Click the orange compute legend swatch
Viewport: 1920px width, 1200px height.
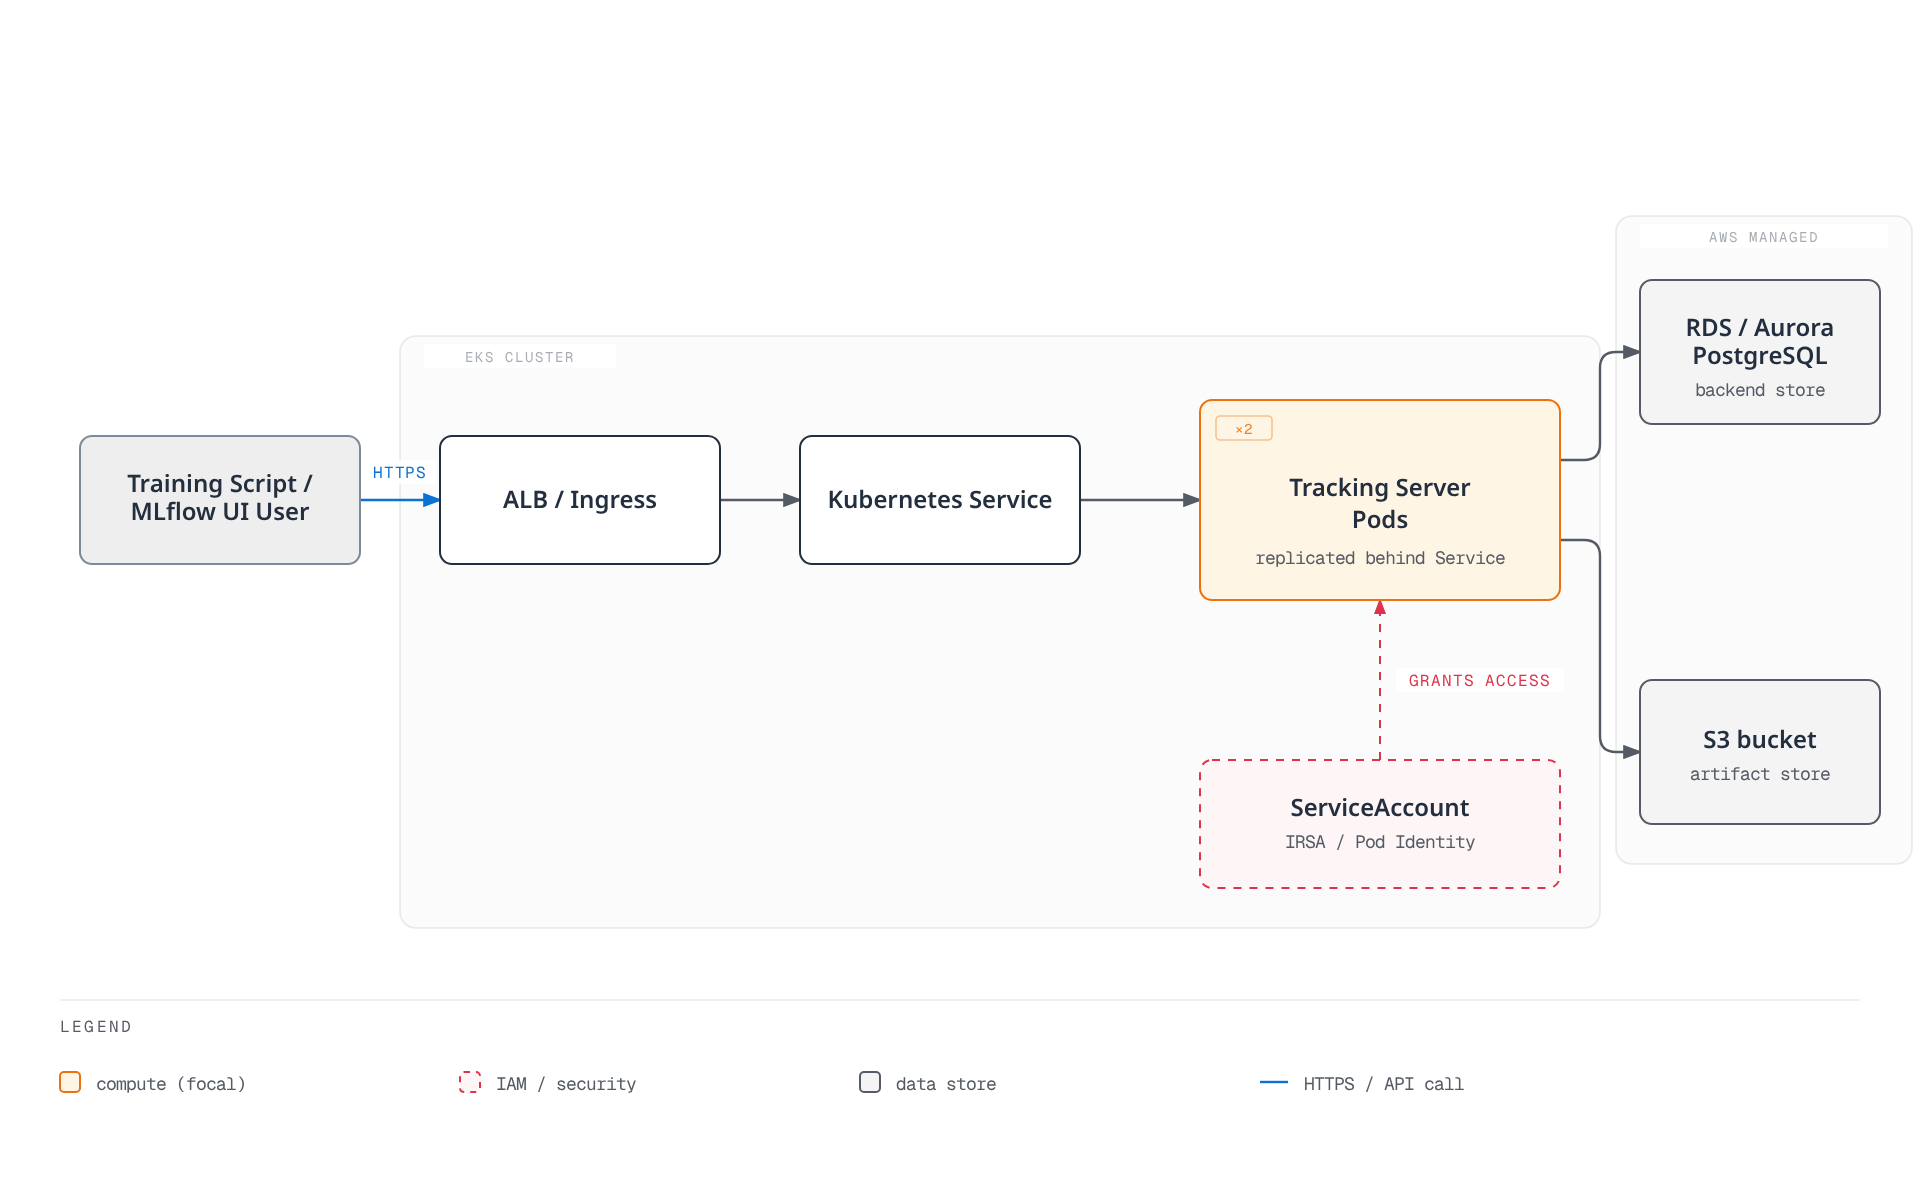point(70,1082)
